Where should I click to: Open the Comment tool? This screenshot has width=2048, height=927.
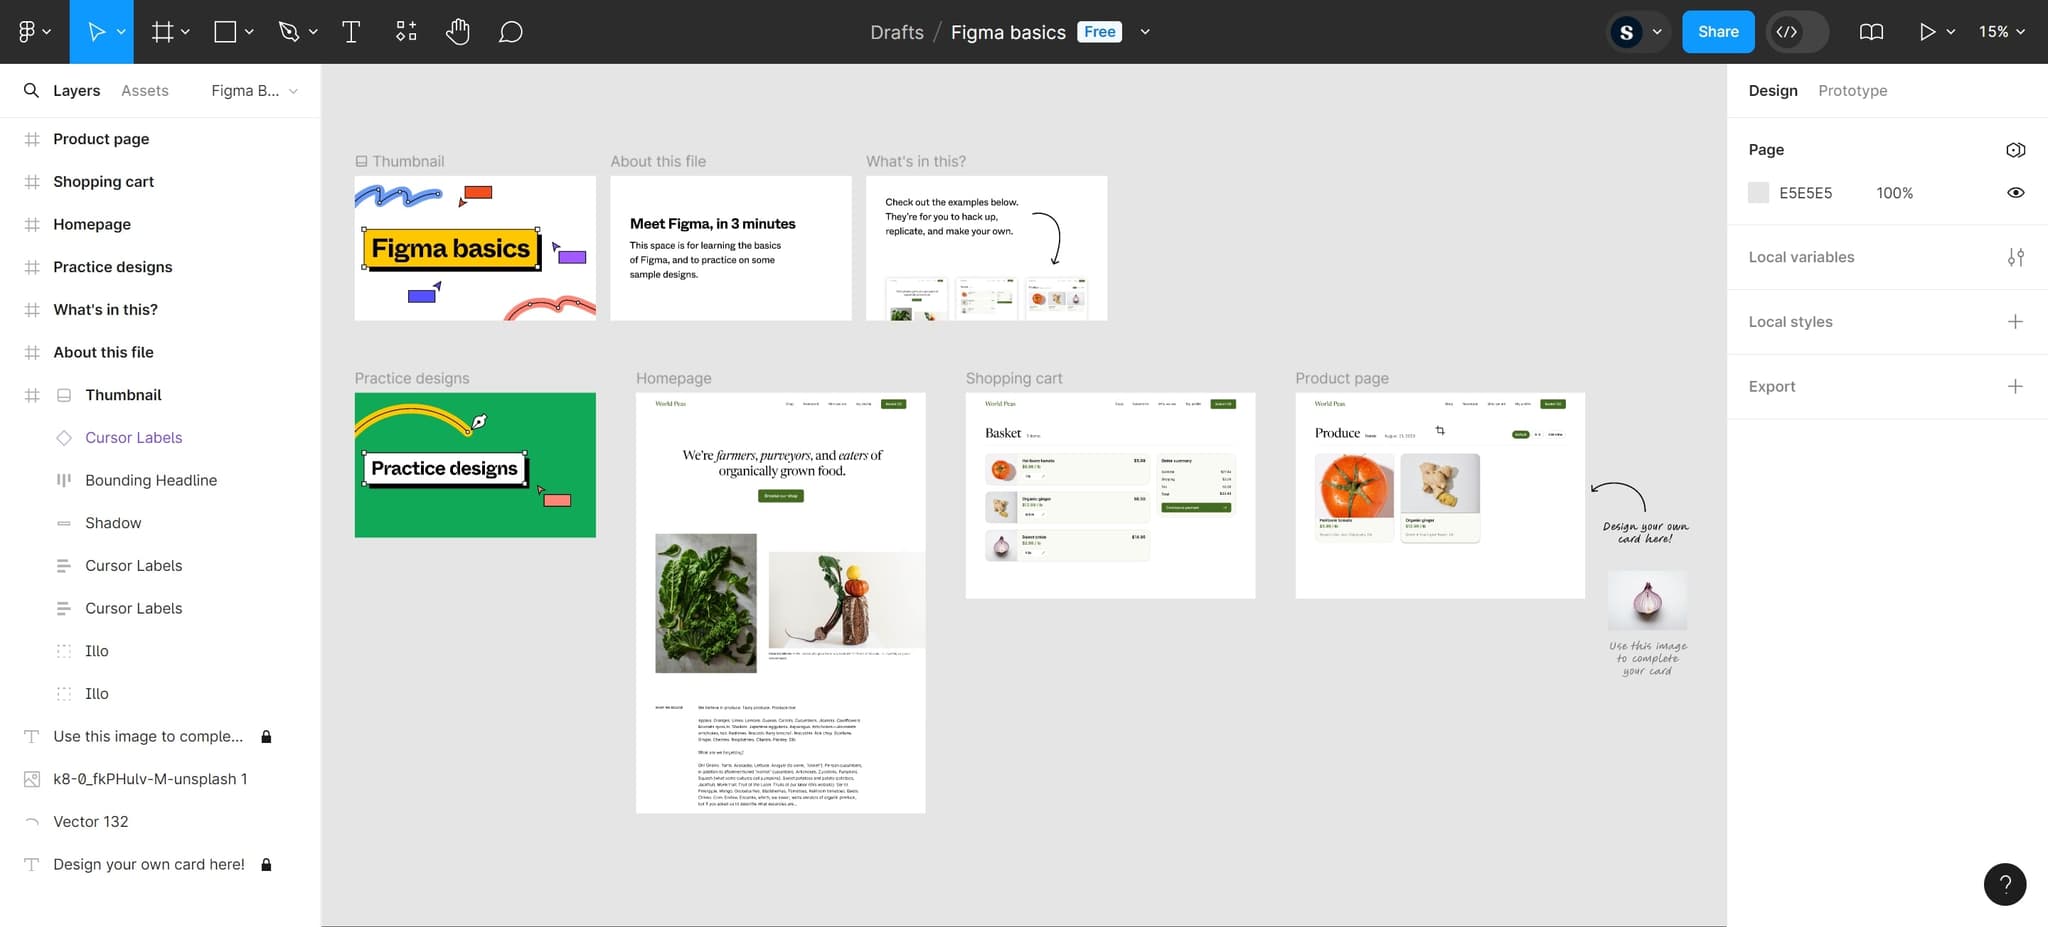click(x=510, y=31)
